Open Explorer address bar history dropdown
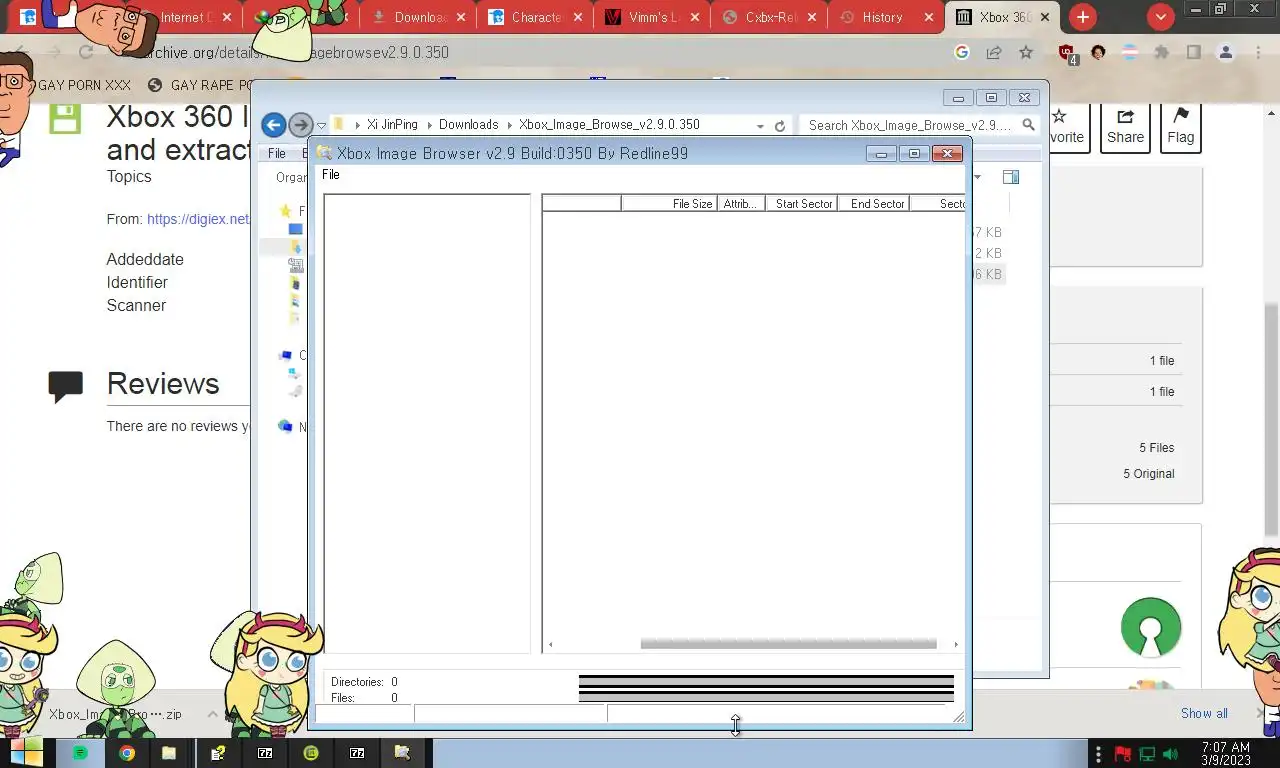This screenshot has height=768, width=1280. [x=760, y=126]
